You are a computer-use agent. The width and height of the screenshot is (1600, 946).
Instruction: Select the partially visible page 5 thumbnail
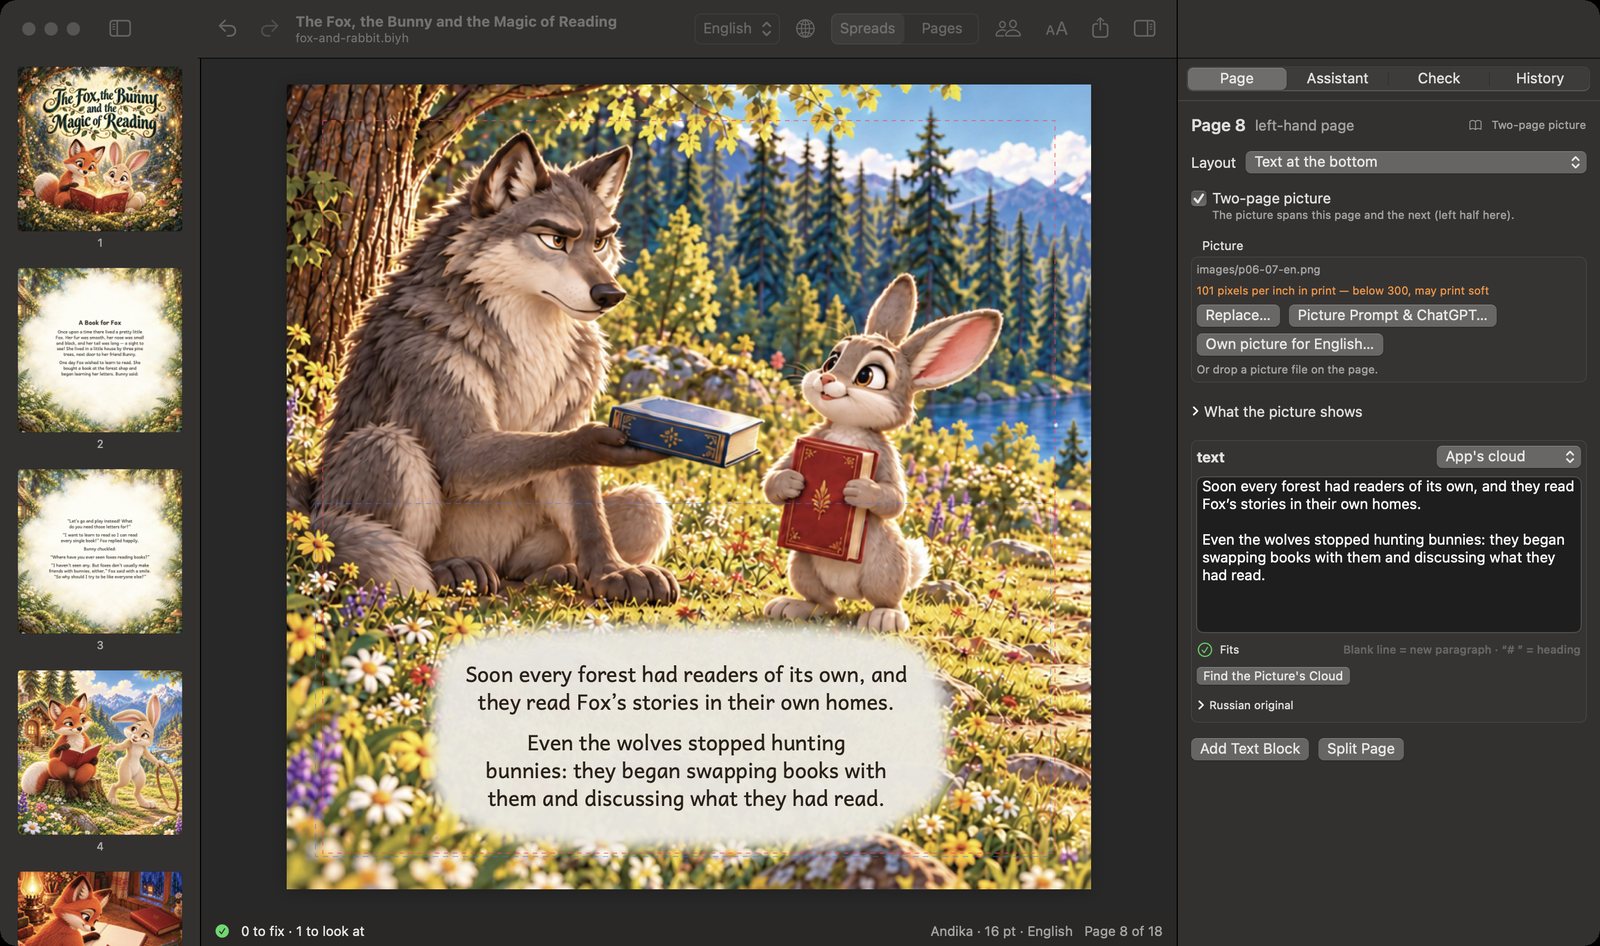click(x=100, y=908)
